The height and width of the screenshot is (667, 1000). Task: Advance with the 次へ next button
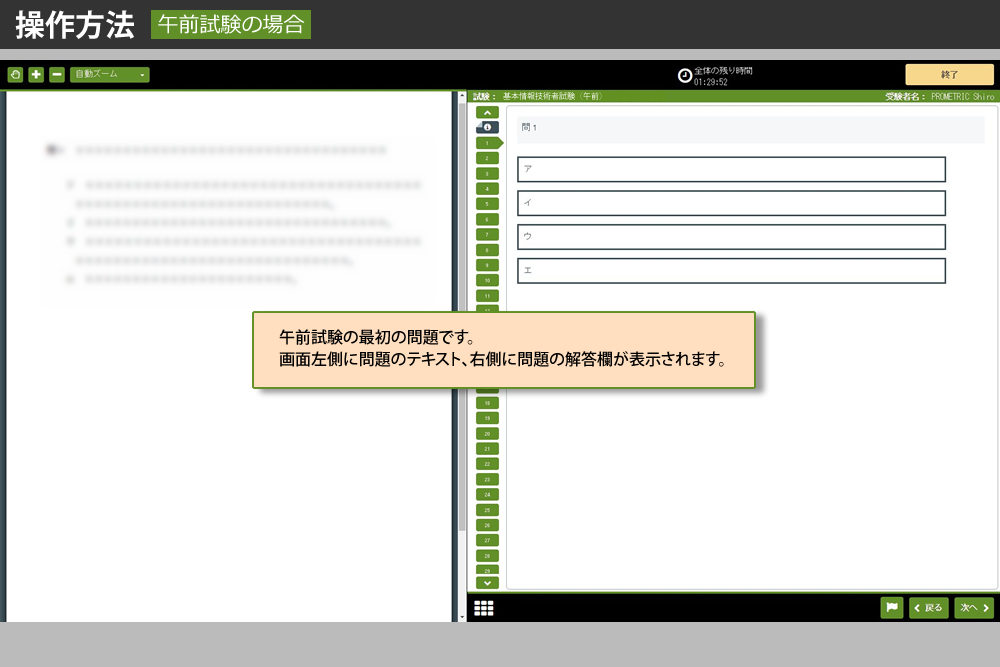pos(974,608)
